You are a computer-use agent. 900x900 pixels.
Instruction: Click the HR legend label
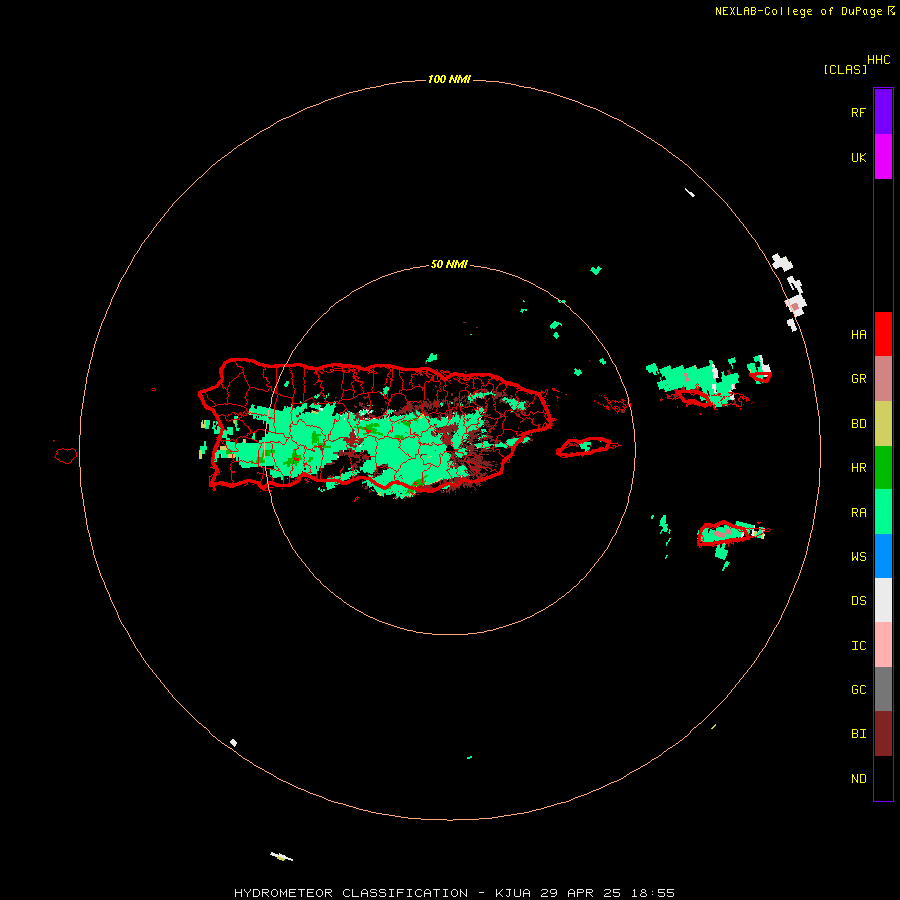pyautogui.click(x=858, y=468)
